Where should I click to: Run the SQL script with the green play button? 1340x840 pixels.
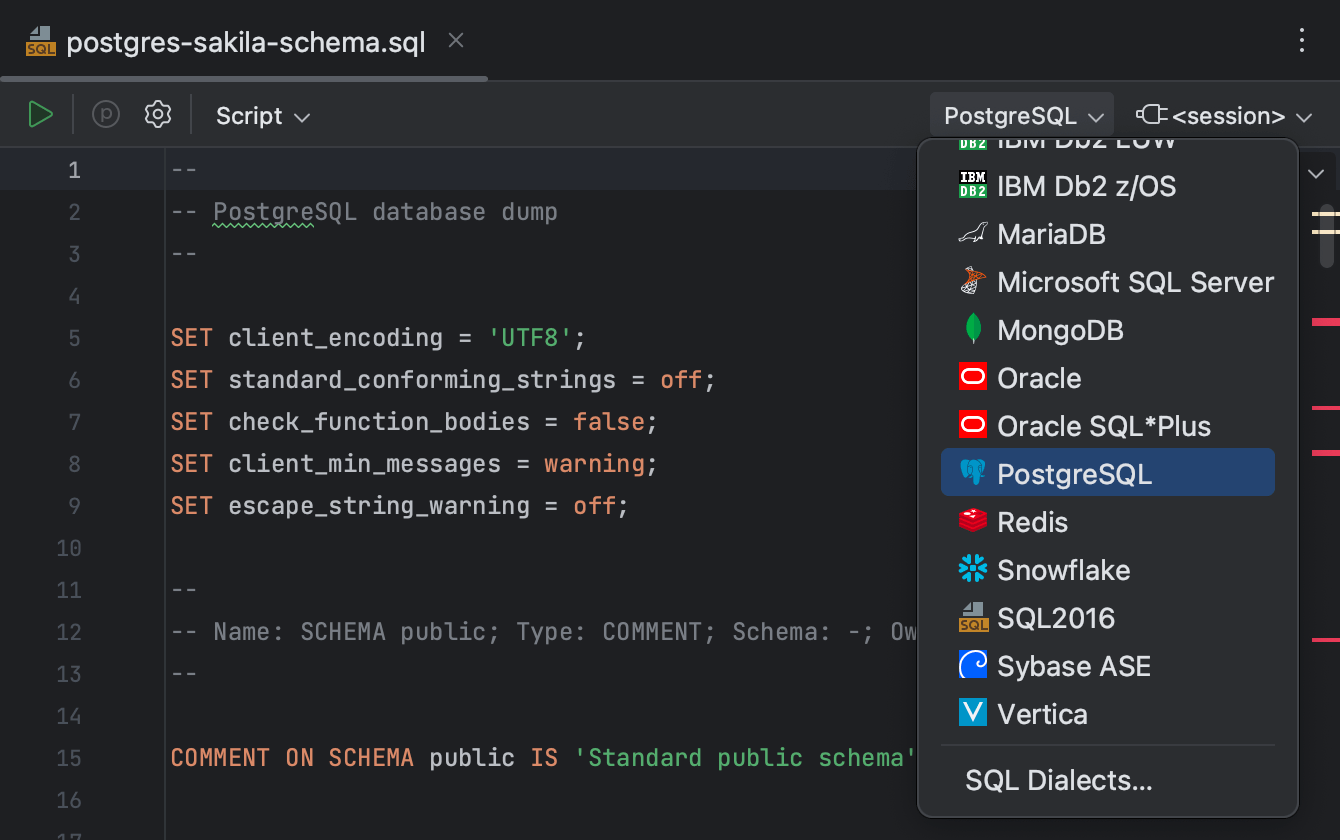[x=41, y=114]
